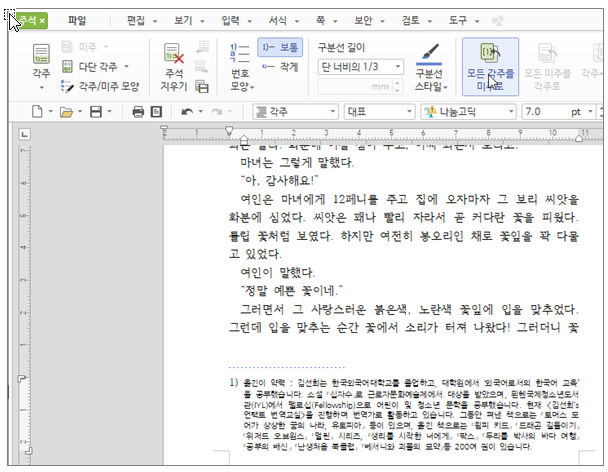
Task: Expand the 미주 dropdown arrow
Action: [x=106, y=47]
